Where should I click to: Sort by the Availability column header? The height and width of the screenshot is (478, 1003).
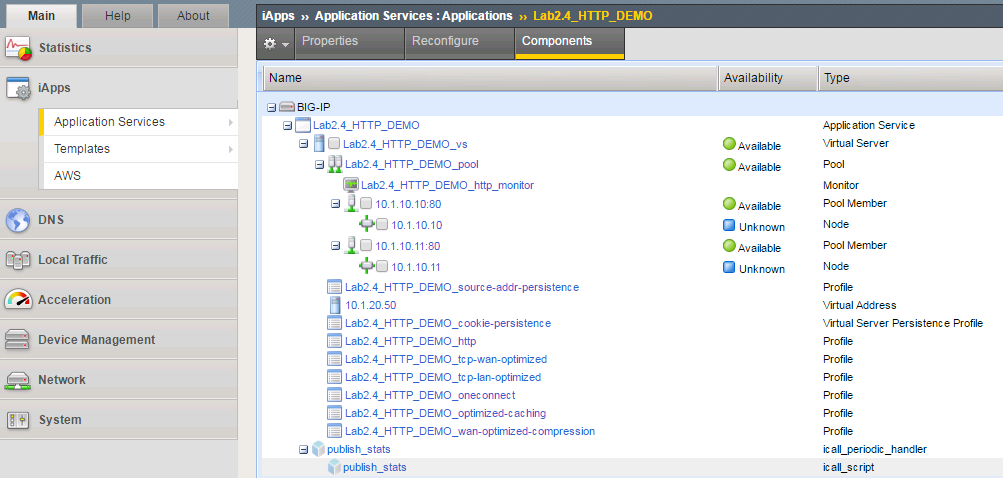(x=768, y=78)
